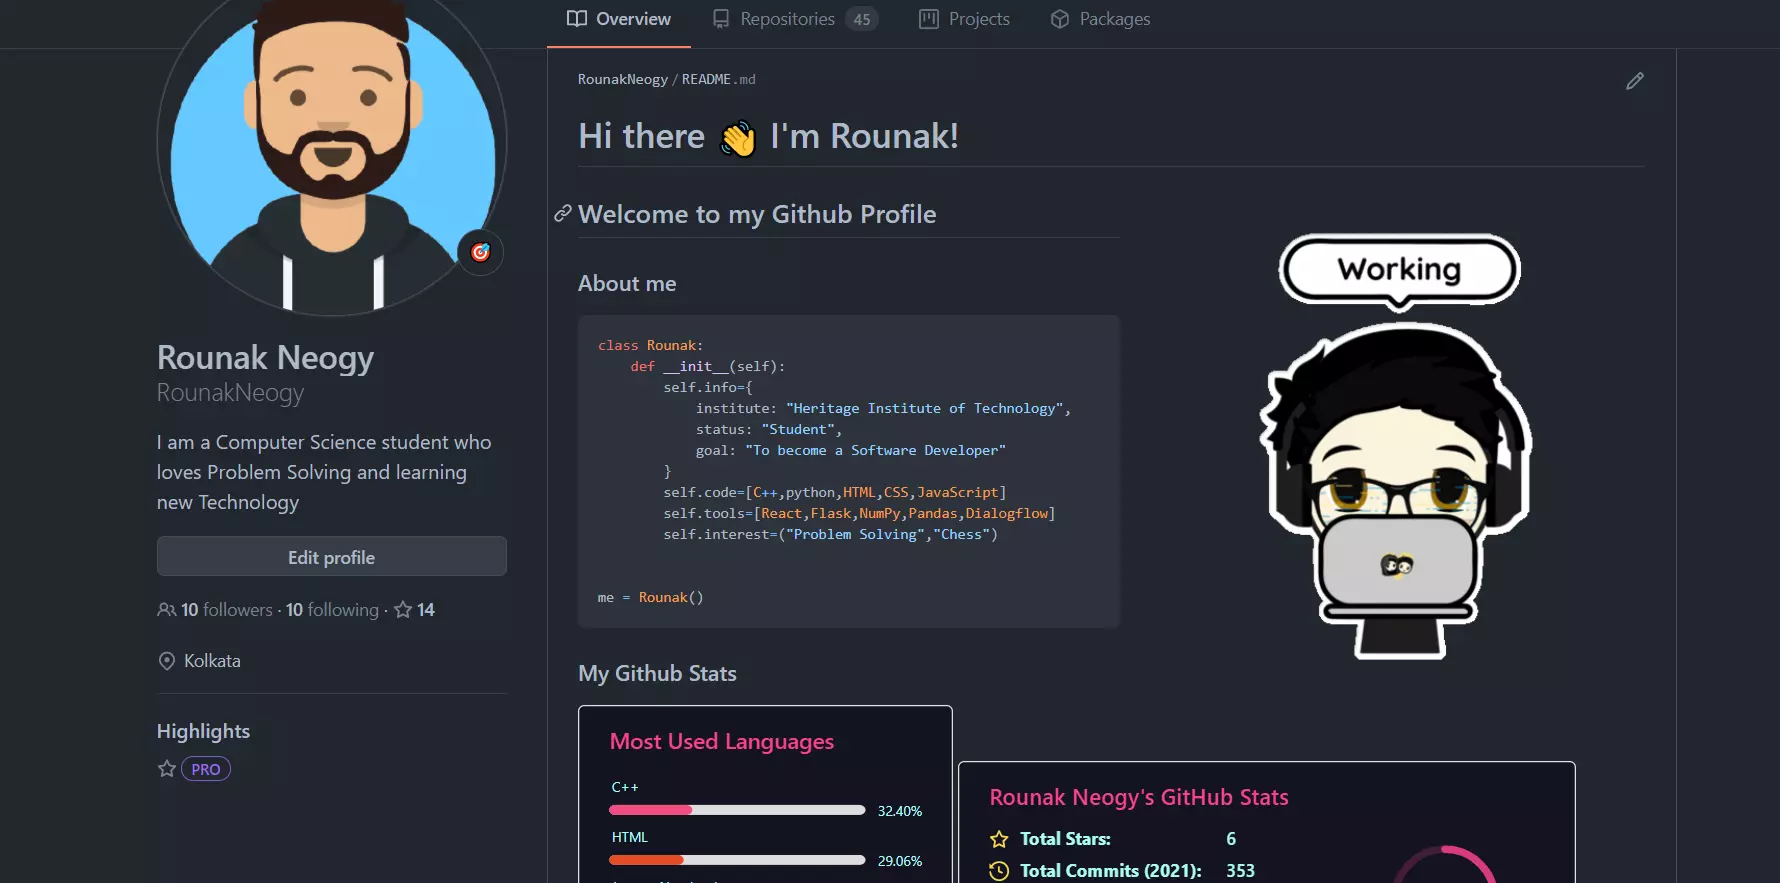Click the 29.06% percentage value

900,861
